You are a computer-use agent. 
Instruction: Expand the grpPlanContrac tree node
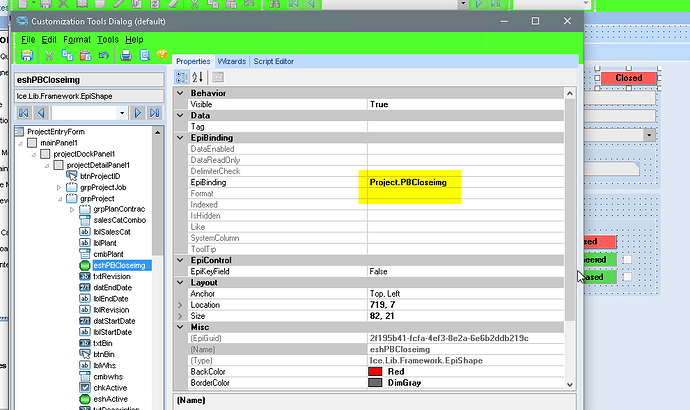[72, 209]
